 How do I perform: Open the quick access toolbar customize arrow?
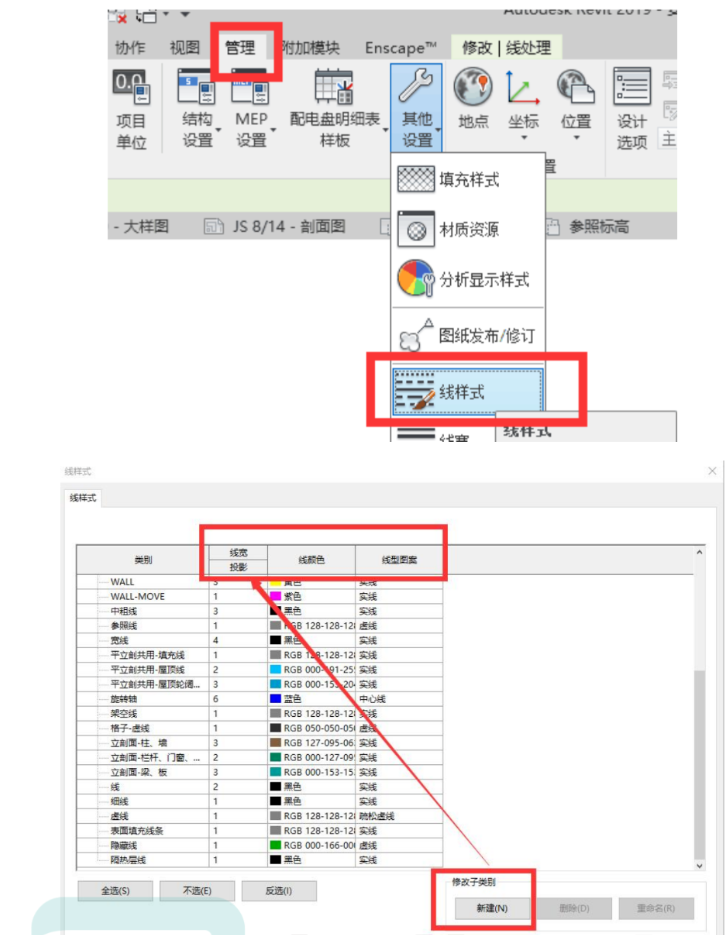point(185,14)
